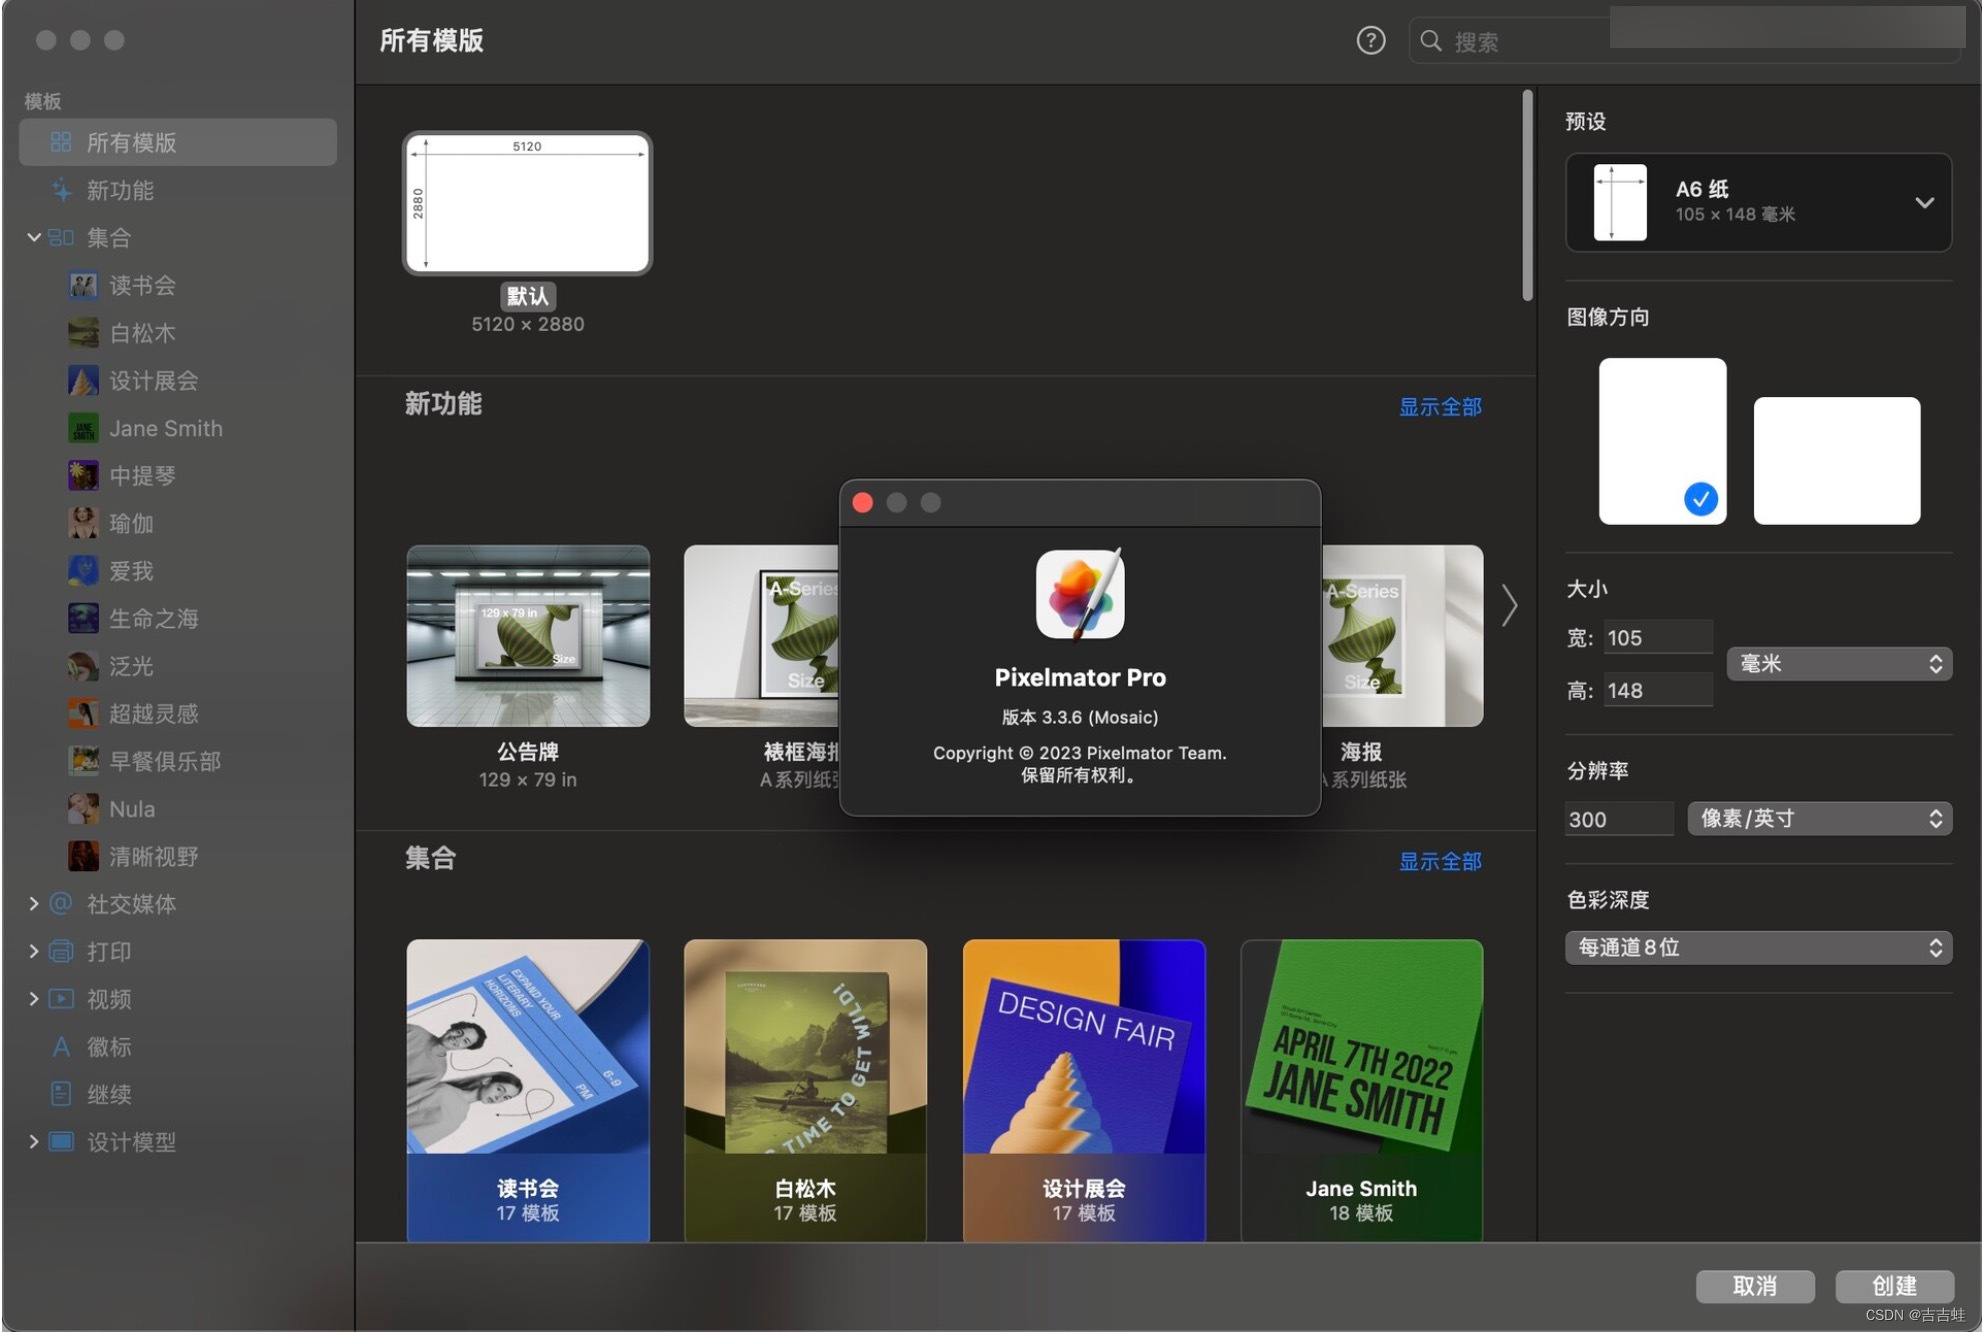The image size is (1982, 1332).
Task: Expand the 社交媒体 sidebar group
Action: 34,904
